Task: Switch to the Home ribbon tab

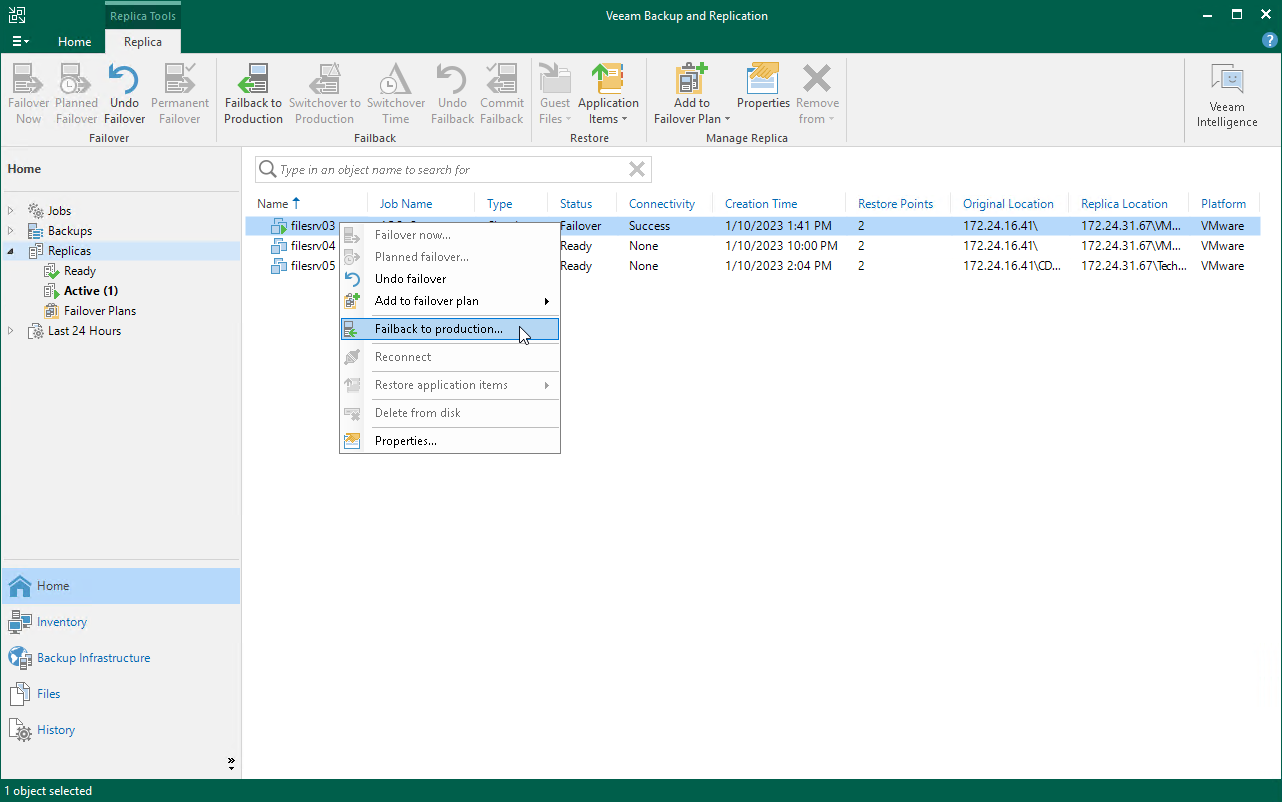Action: 75,42
